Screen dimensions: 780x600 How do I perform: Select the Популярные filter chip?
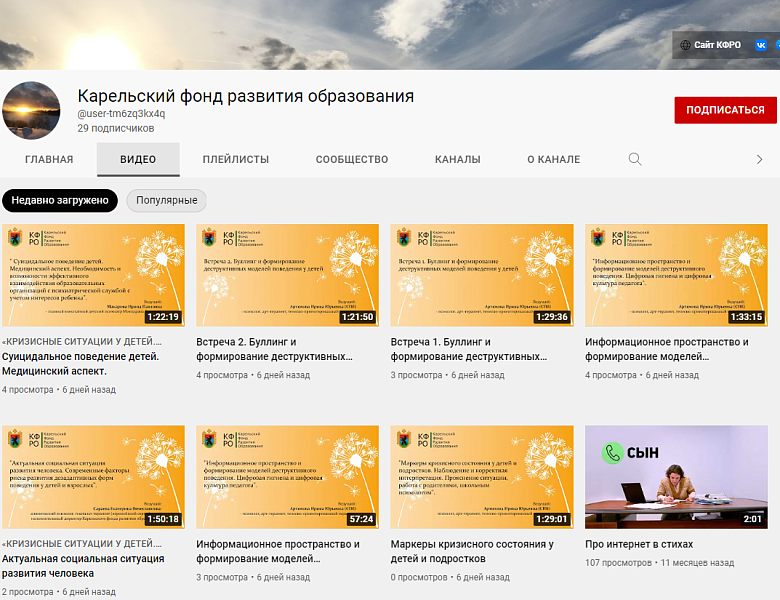[x=167, y=200]
